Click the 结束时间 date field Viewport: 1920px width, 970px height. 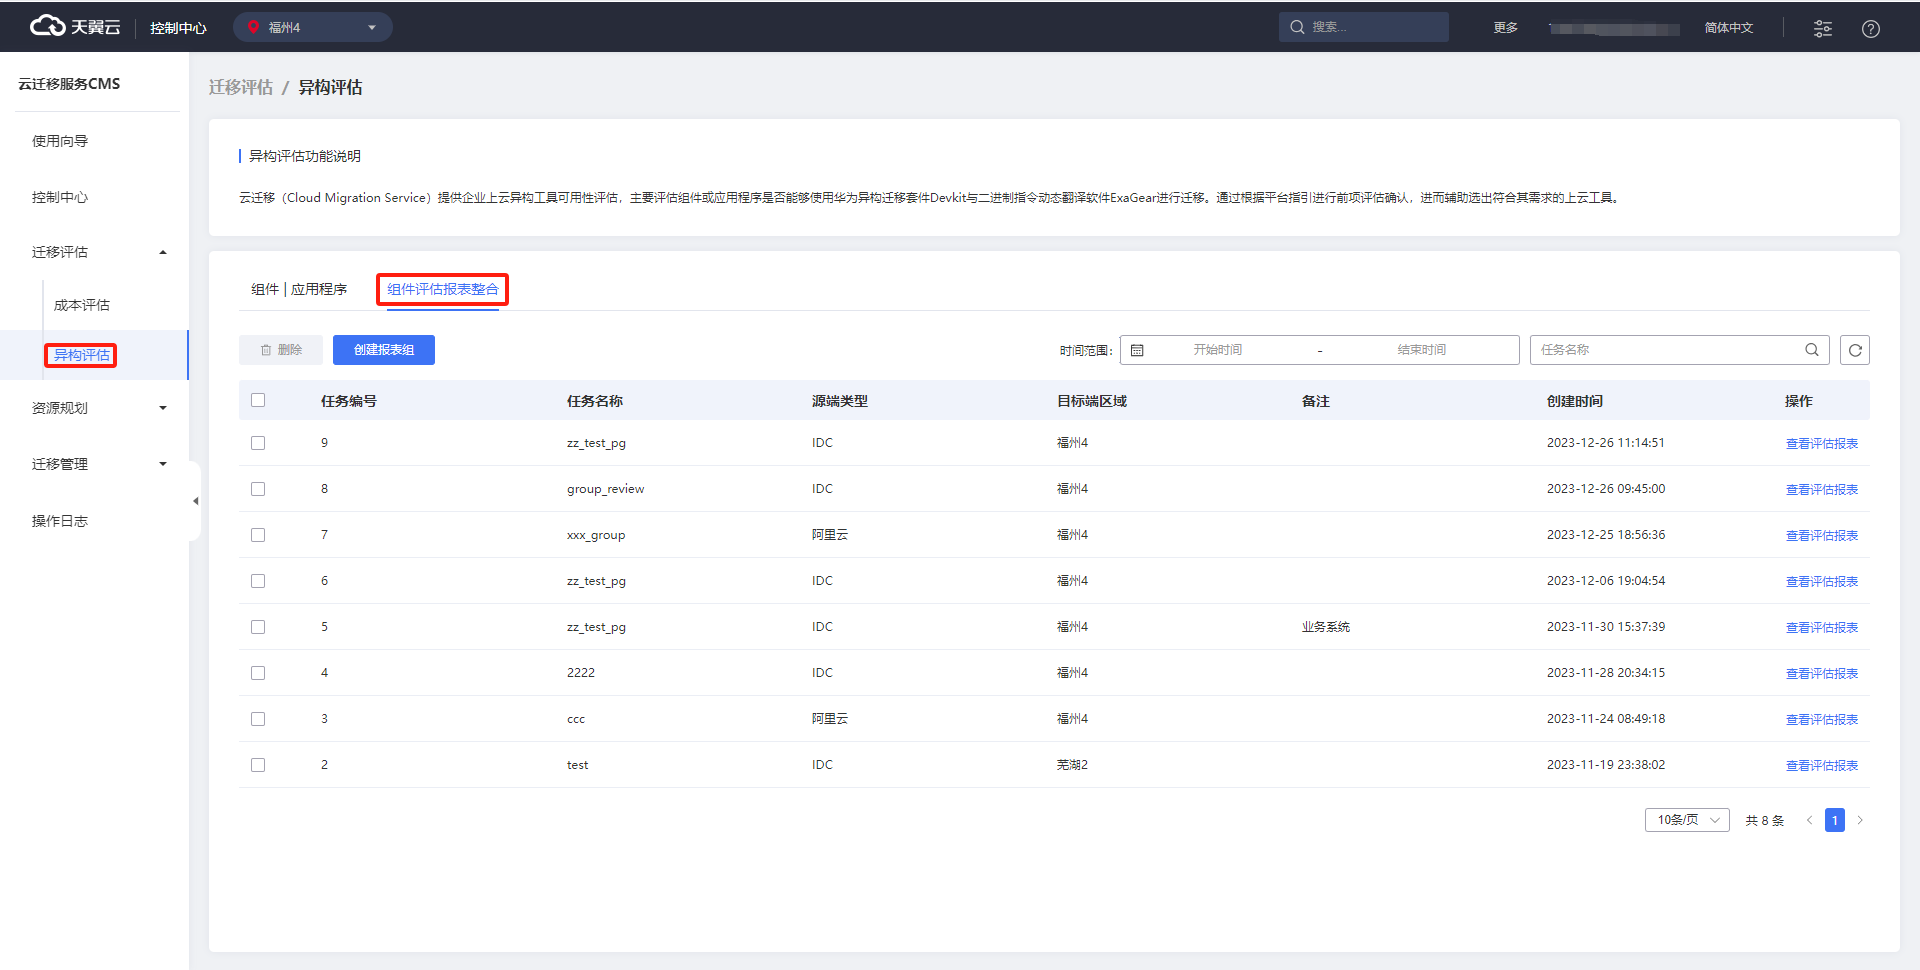[x=1421, y=350]
